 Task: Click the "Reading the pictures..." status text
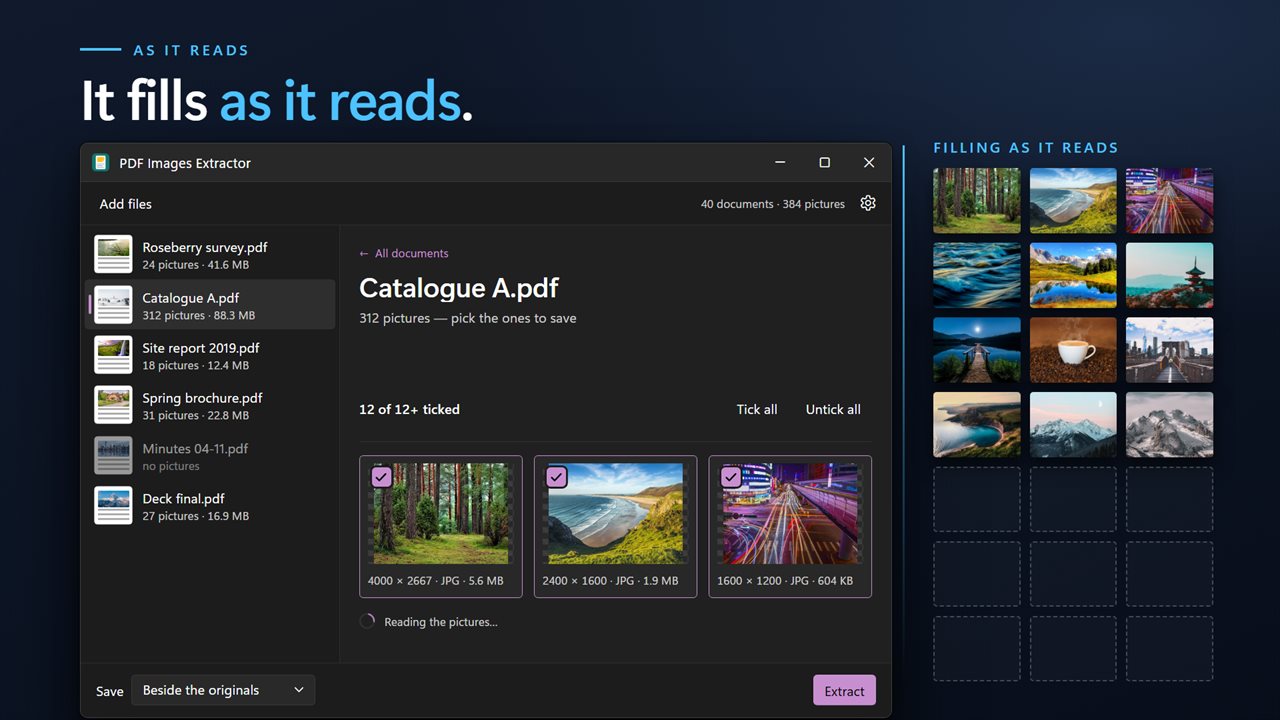(441, 622)
